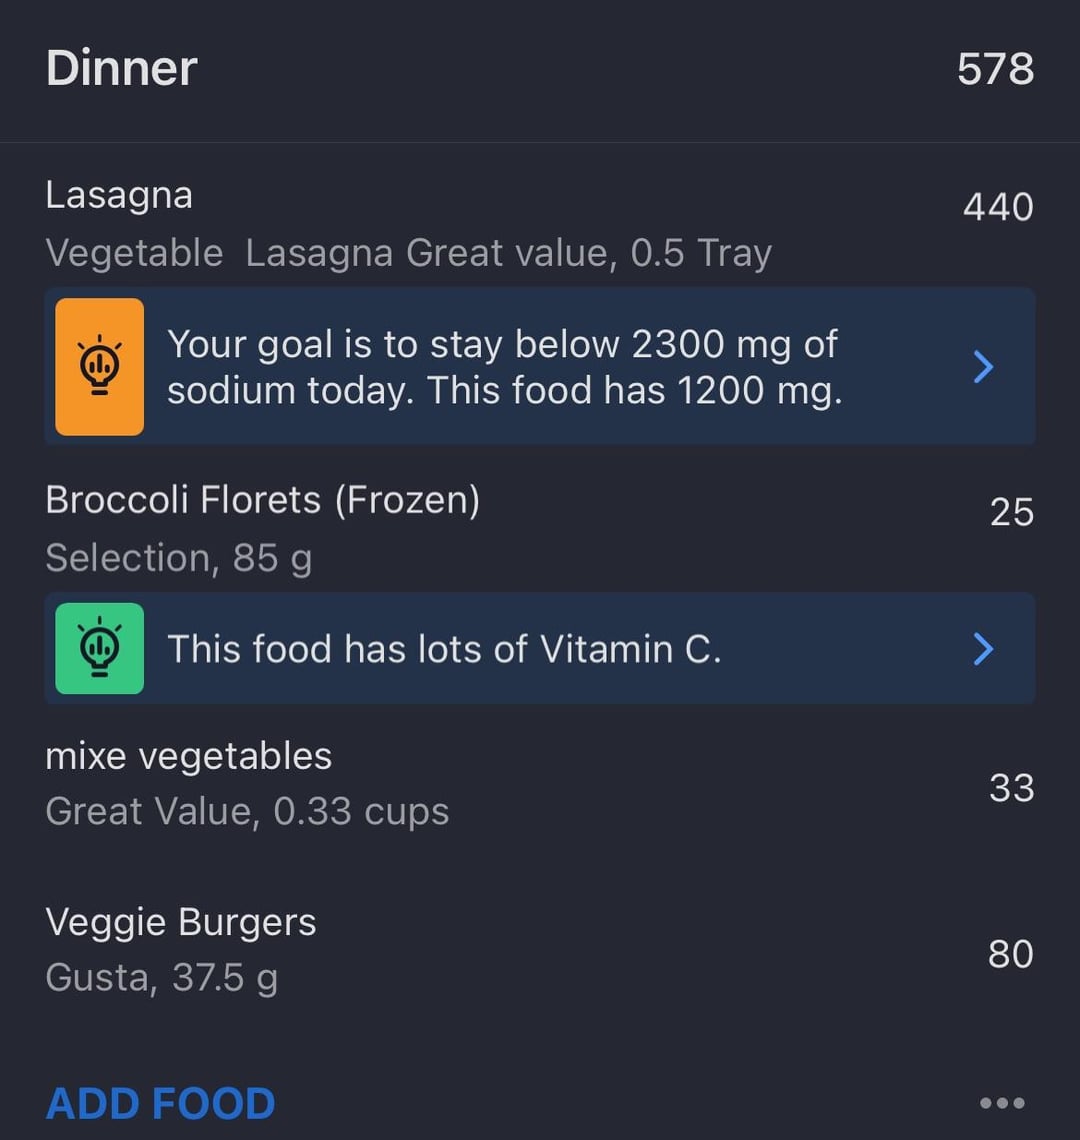Open the "This food has lots of Vitamin C" message
The width and height of the screenshot is (1080, 1140).
(x=444, y=649)
